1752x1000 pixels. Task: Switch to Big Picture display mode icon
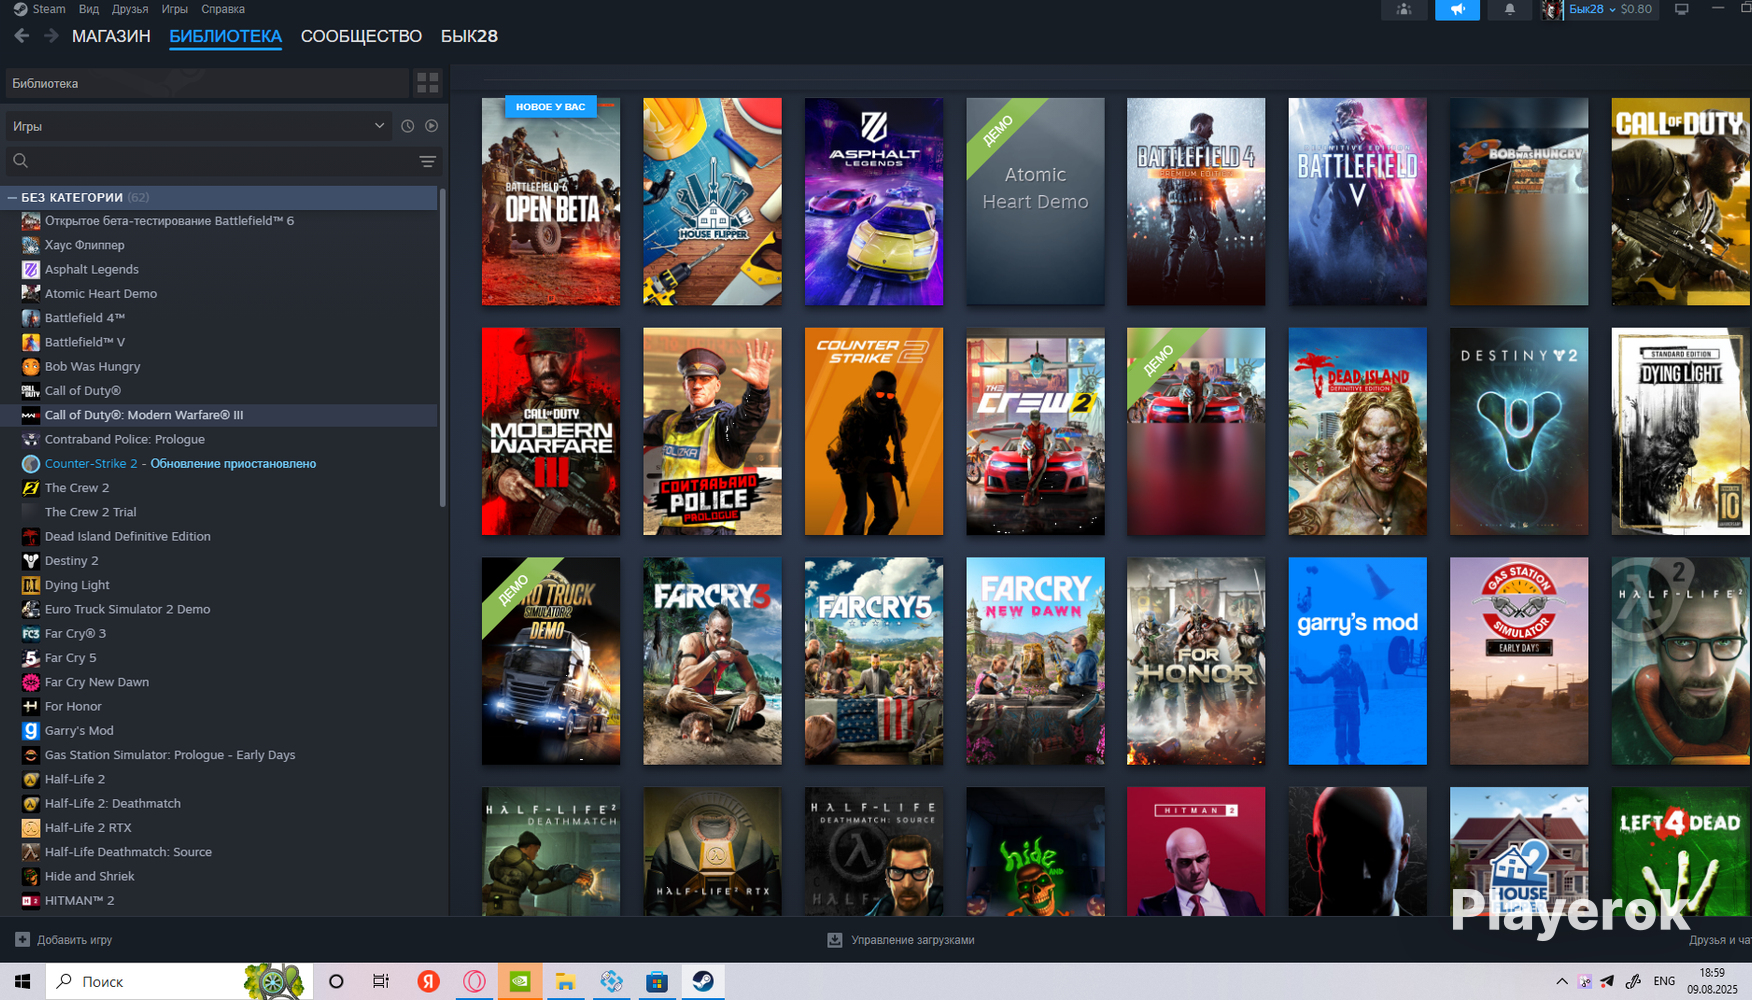click(x=1682, y=10)
